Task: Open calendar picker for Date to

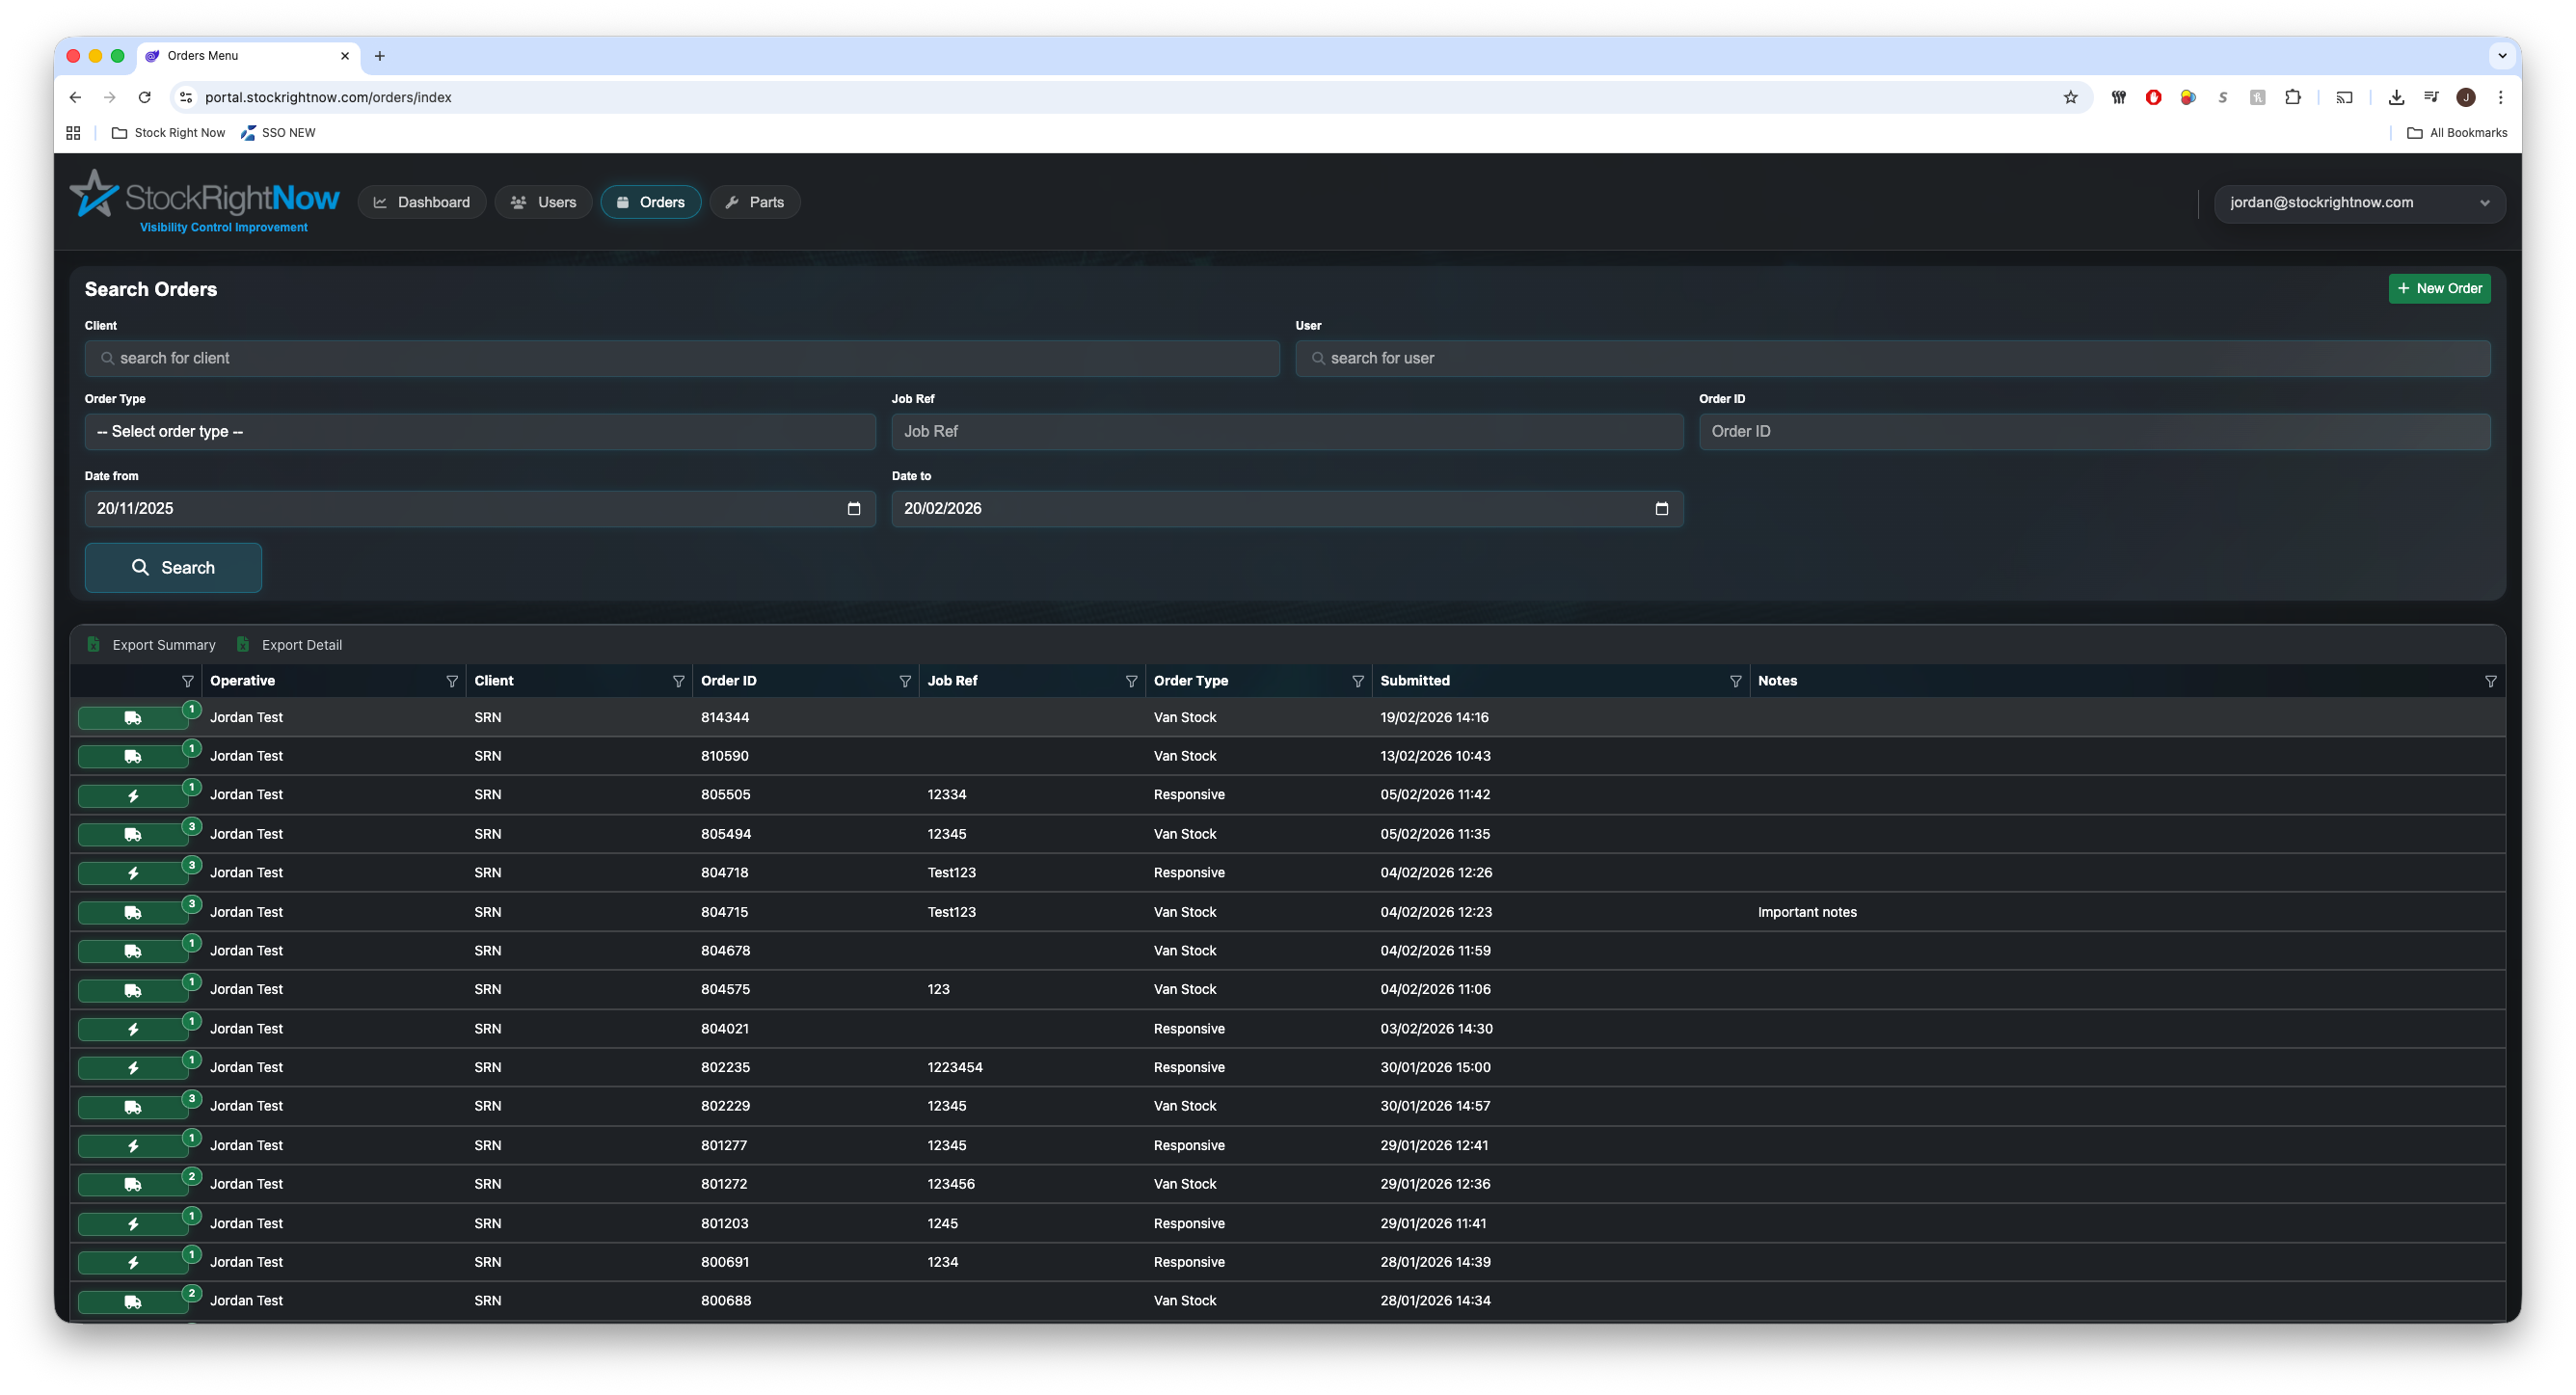Action: pos(1661,509)
